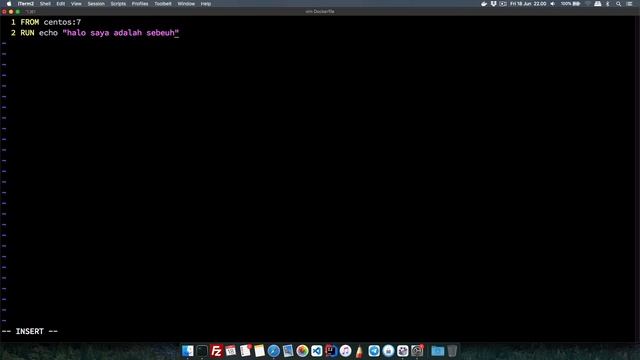Open the pencil drawing app in dock
The height and width of the screenshot is (360, 640).
tap(359, 351)
